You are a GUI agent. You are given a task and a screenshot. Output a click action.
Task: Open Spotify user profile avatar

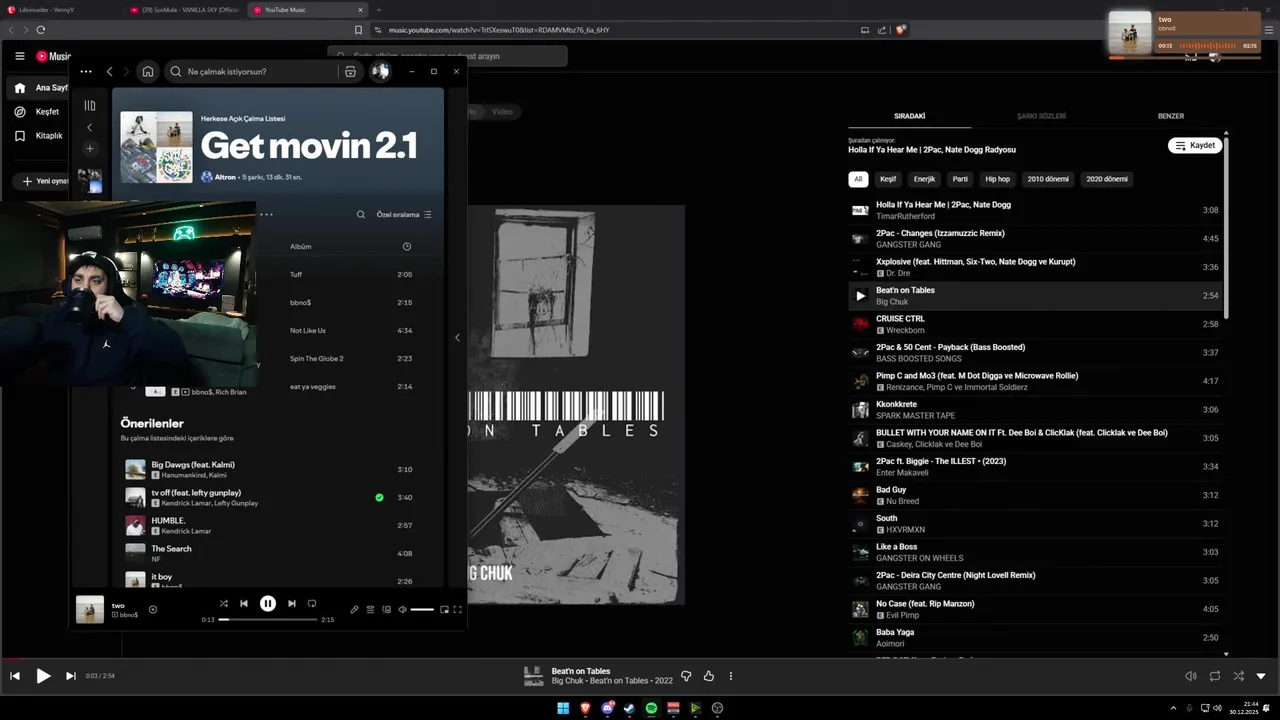pos(380,71)
